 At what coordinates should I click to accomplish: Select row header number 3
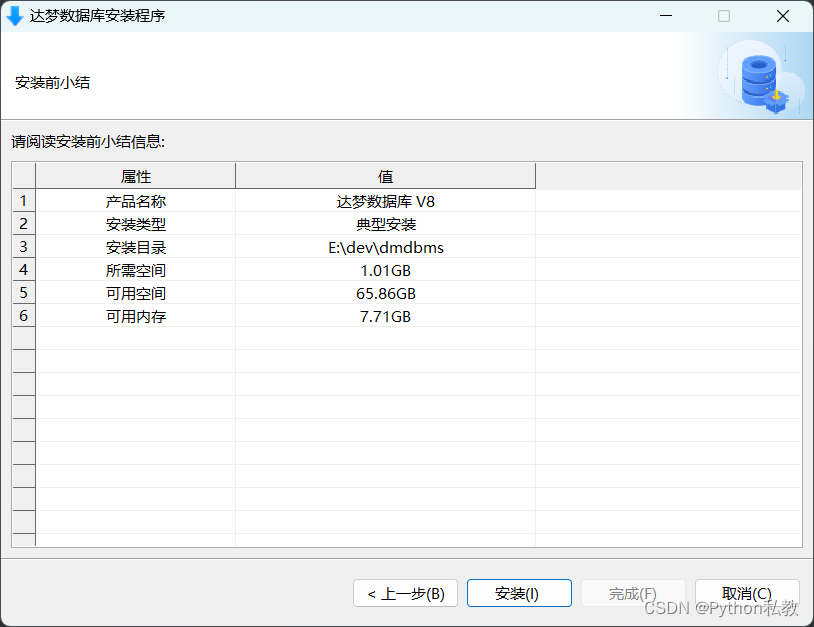click(23, 246)
